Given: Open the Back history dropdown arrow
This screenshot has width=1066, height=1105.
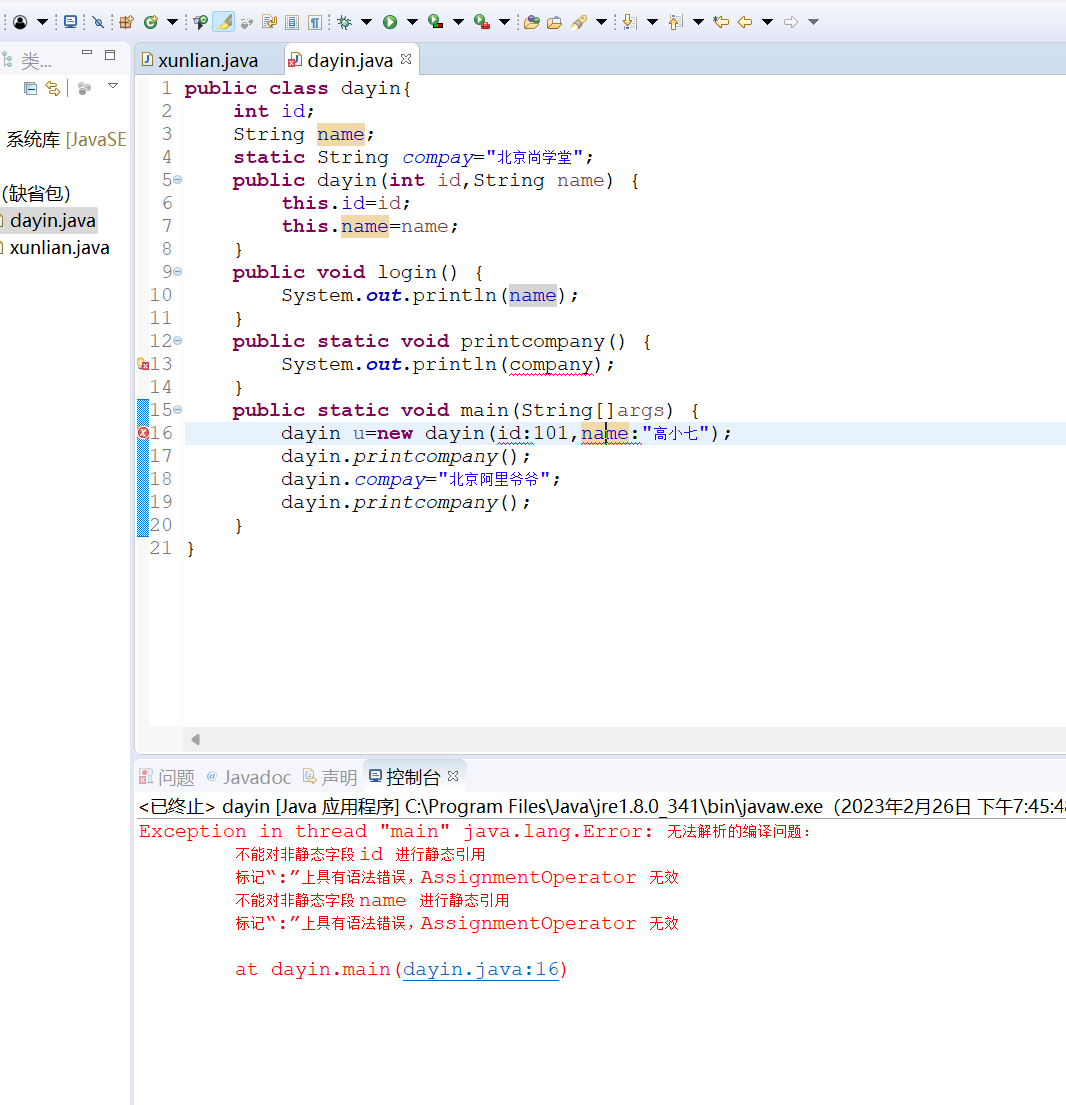Looking at the screenshot, I should click(767, 22).
